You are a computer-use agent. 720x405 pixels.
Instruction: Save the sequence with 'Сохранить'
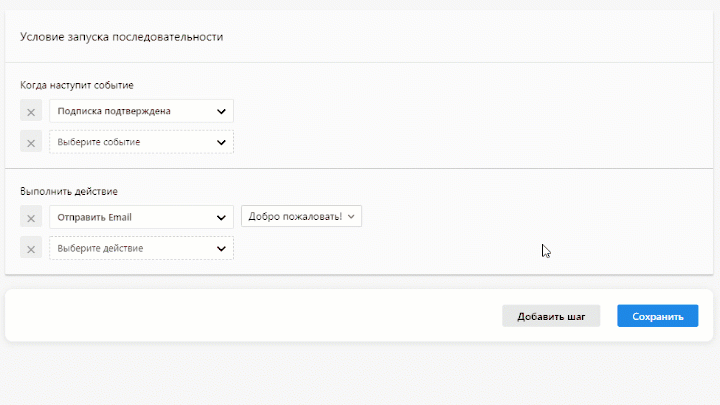click(657, 316)
